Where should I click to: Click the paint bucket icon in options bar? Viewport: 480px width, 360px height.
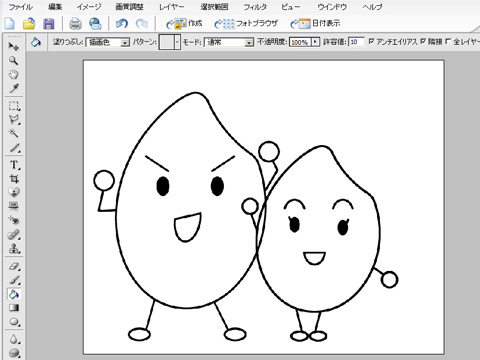(x=36, y=42)
